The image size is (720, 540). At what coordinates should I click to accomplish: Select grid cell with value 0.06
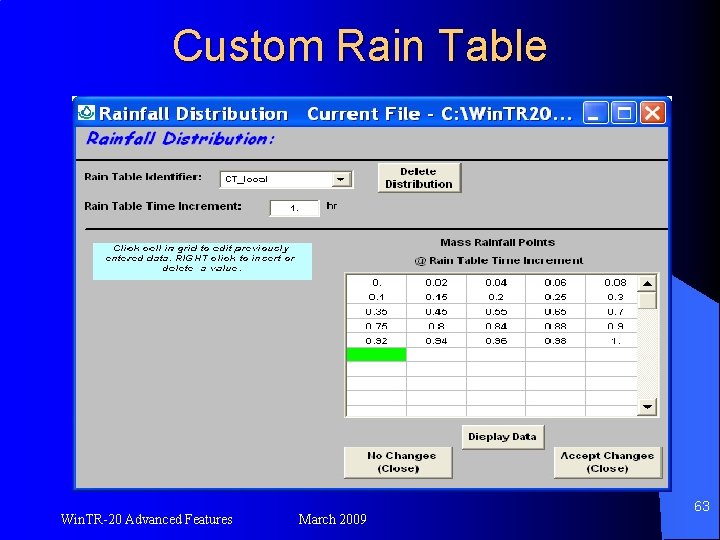[x=555, y=282]
